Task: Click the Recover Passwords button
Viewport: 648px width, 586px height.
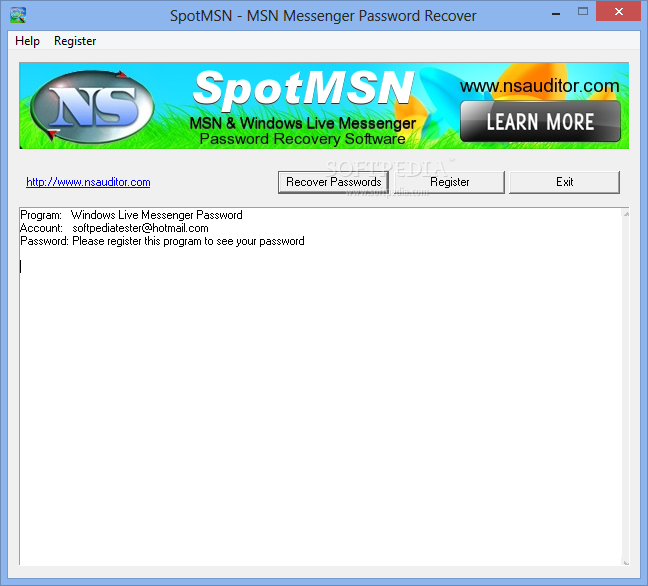Action: coord(334,182)
